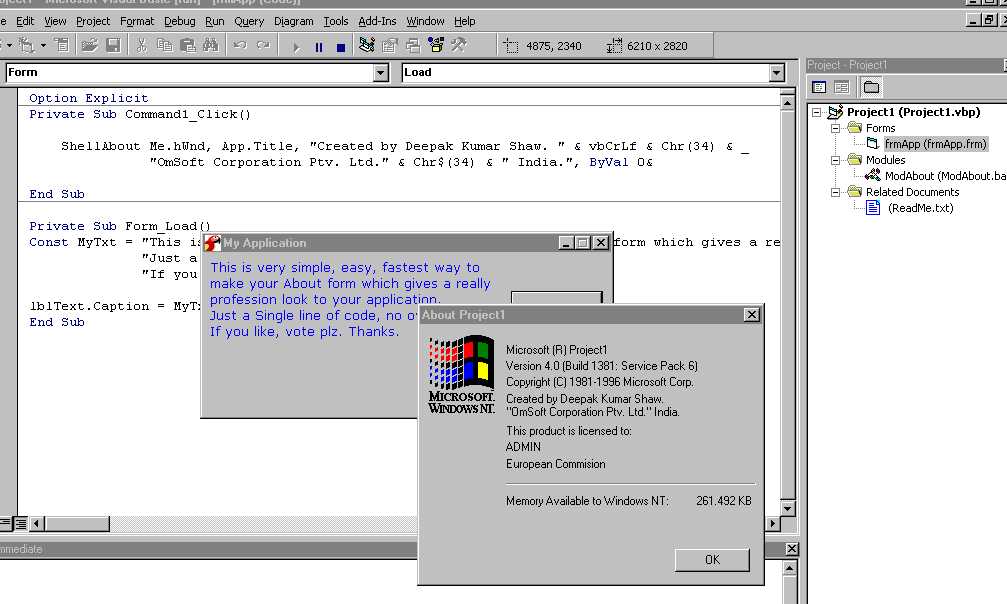Click the Pause (Break) toolbar button
The image size is (1007, 604).
(x=319, y=46)
